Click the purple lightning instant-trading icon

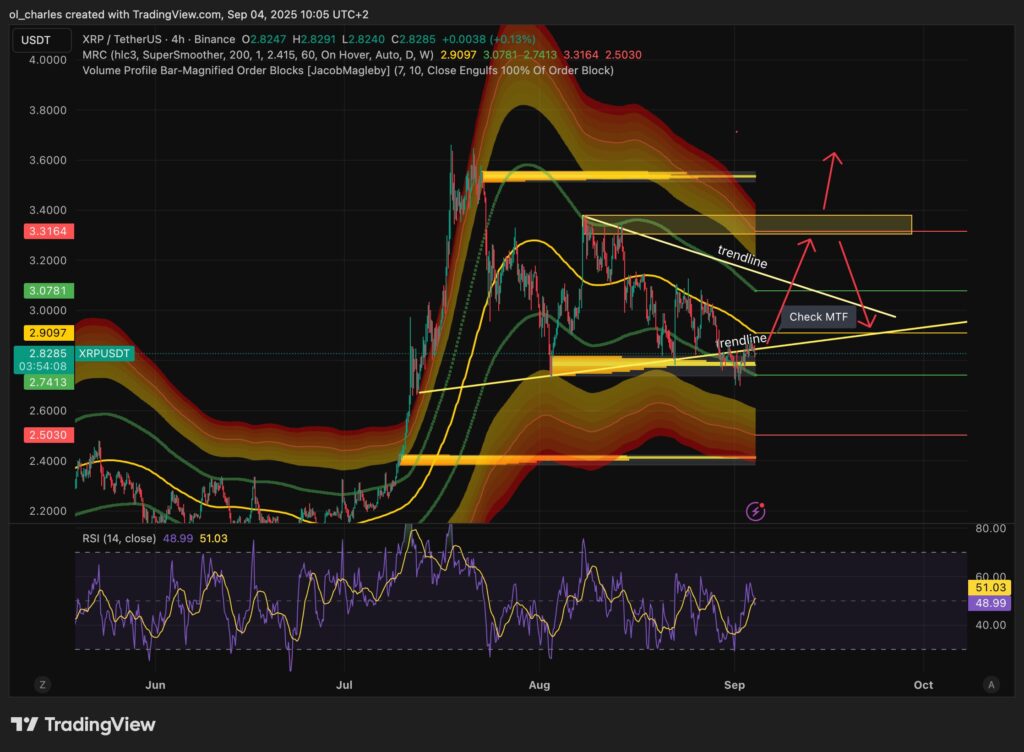click(x=755, y=511)
